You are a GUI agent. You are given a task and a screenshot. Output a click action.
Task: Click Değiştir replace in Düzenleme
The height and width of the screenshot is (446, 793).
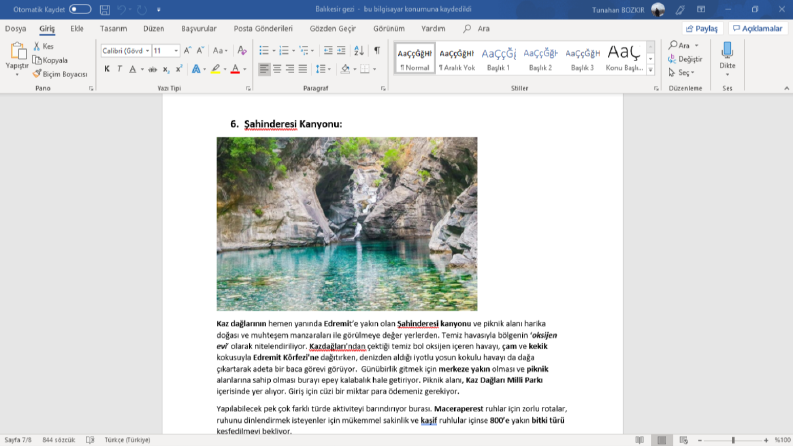point(685,59)
